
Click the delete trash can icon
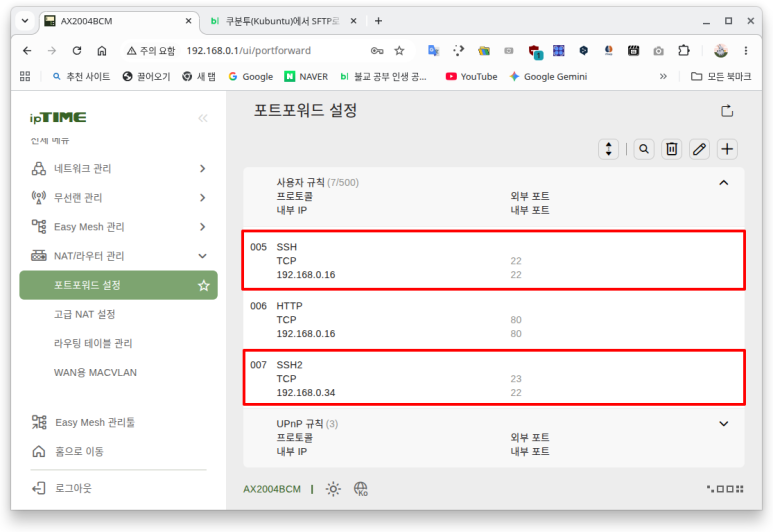671,149
